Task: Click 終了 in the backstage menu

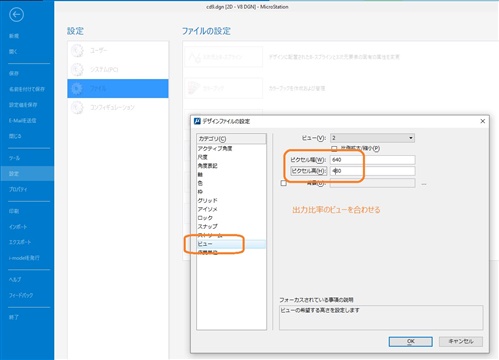Action: coord(14,317)
